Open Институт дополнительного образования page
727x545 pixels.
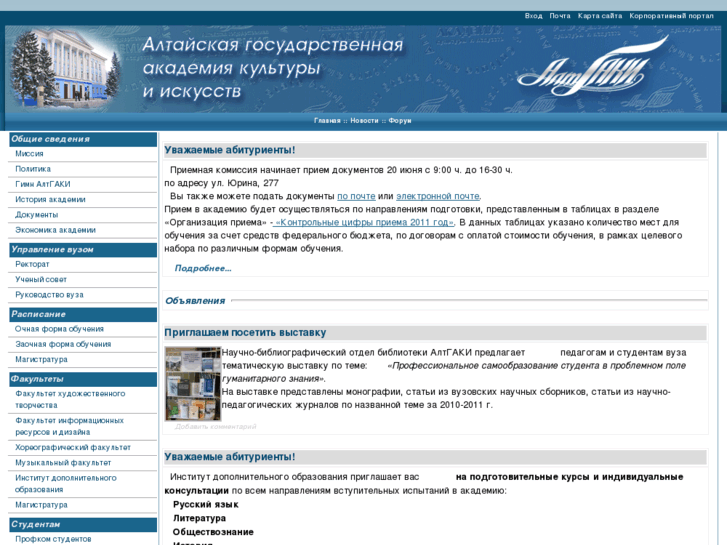(66, 484)
